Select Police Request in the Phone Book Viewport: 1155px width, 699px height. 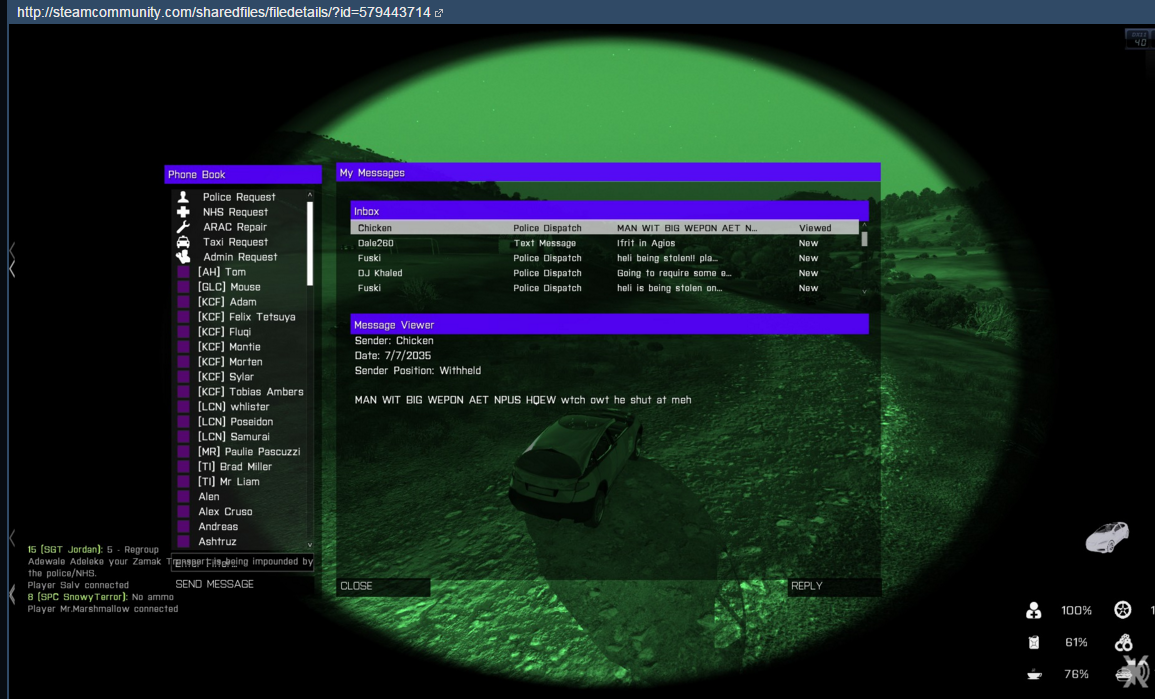(x=239, y=197)
